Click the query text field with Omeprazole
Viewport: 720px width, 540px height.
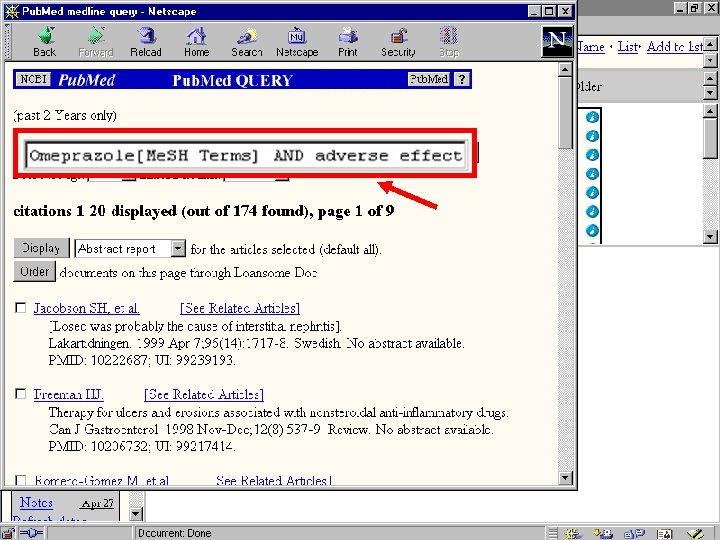[246, 155]
